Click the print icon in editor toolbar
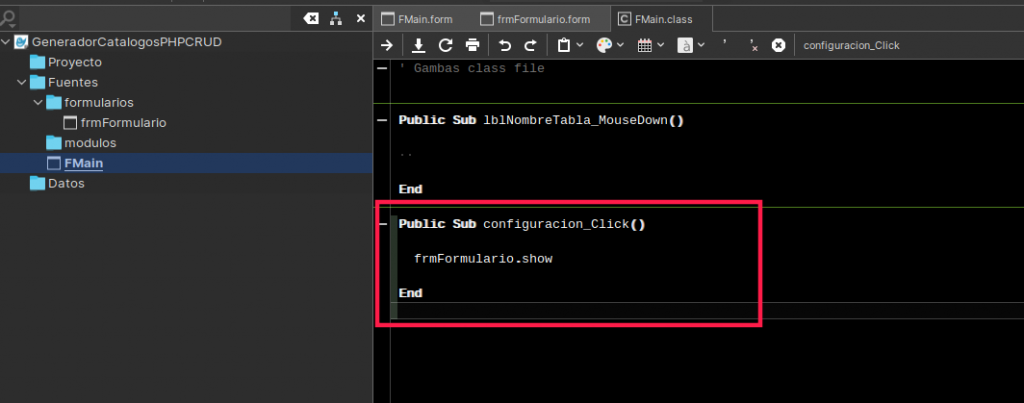Viewport: 1024px width, 403px height. pyautogui.click(x=473, y=45)
